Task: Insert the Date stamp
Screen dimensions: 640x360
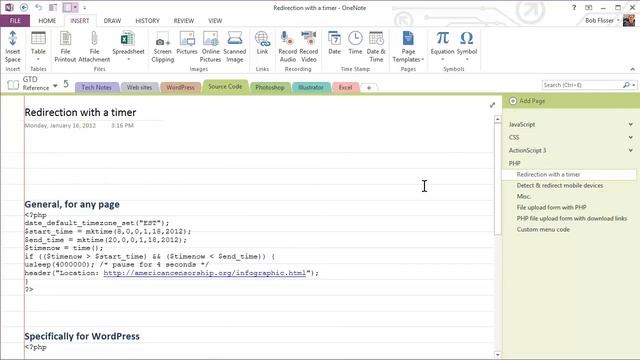Action: pyautogui.click(x=334, y=43)
